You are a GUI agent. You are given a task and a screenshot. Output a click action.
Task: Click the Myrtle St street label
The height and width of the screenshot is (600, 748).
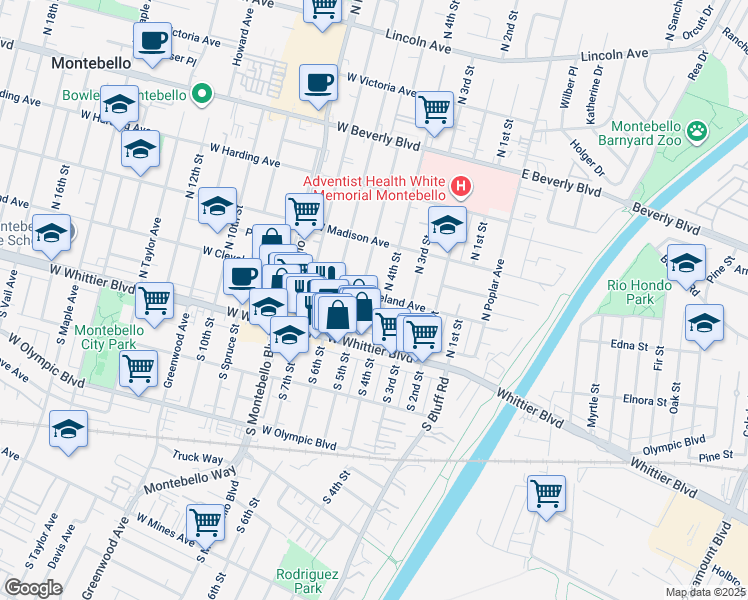(593, 405)
